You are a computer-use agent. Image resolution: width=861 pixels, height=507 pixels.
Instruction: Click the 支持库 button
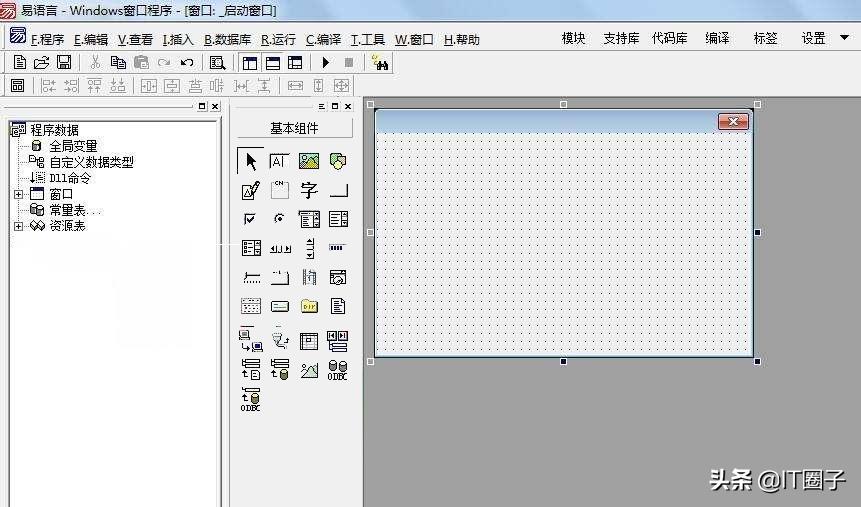(621, 38)
